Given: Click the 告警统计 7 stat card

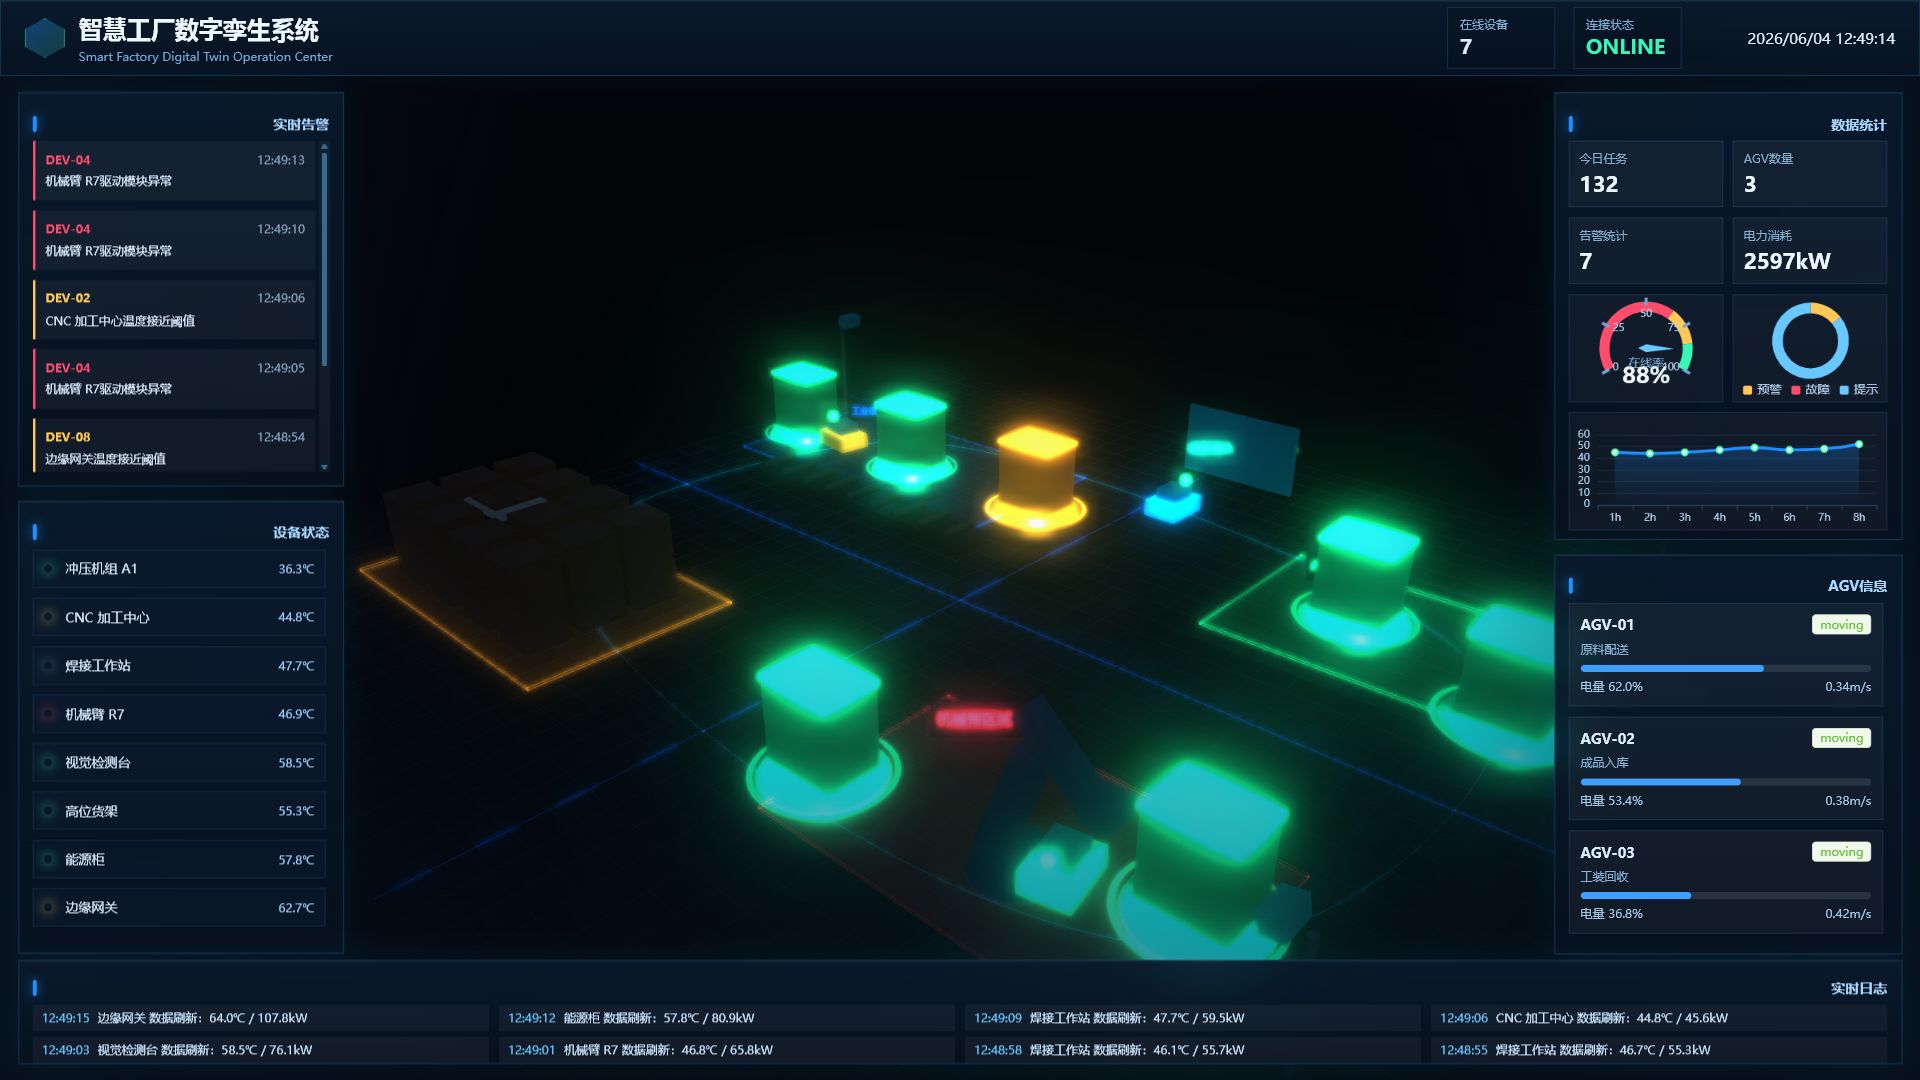Looking at the screenshot, I should coord(1645,251).
